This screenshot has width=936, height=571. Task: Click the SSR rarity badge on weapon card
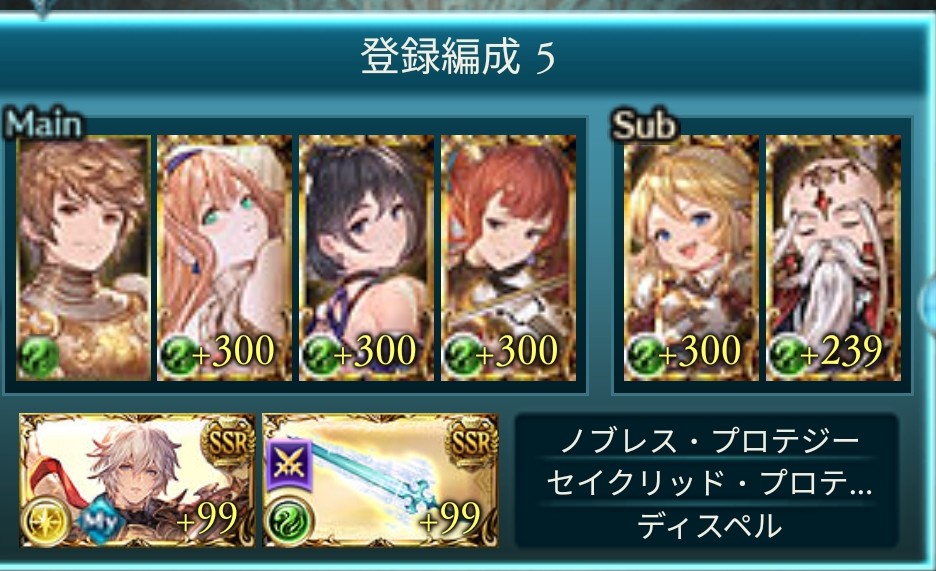coord(471,442)
